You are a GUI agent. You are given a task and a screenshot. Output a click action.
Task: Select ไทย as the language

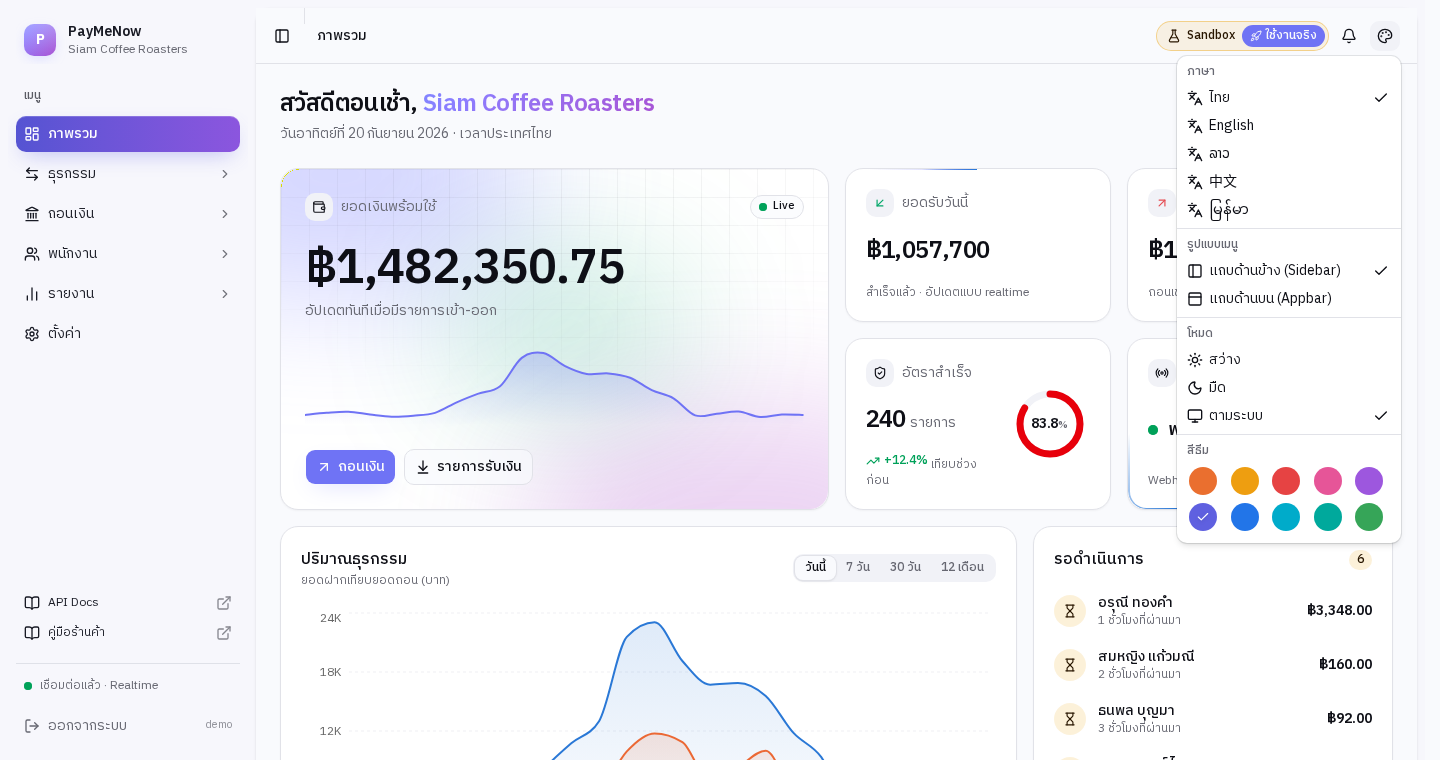(x=1289, y=98)
